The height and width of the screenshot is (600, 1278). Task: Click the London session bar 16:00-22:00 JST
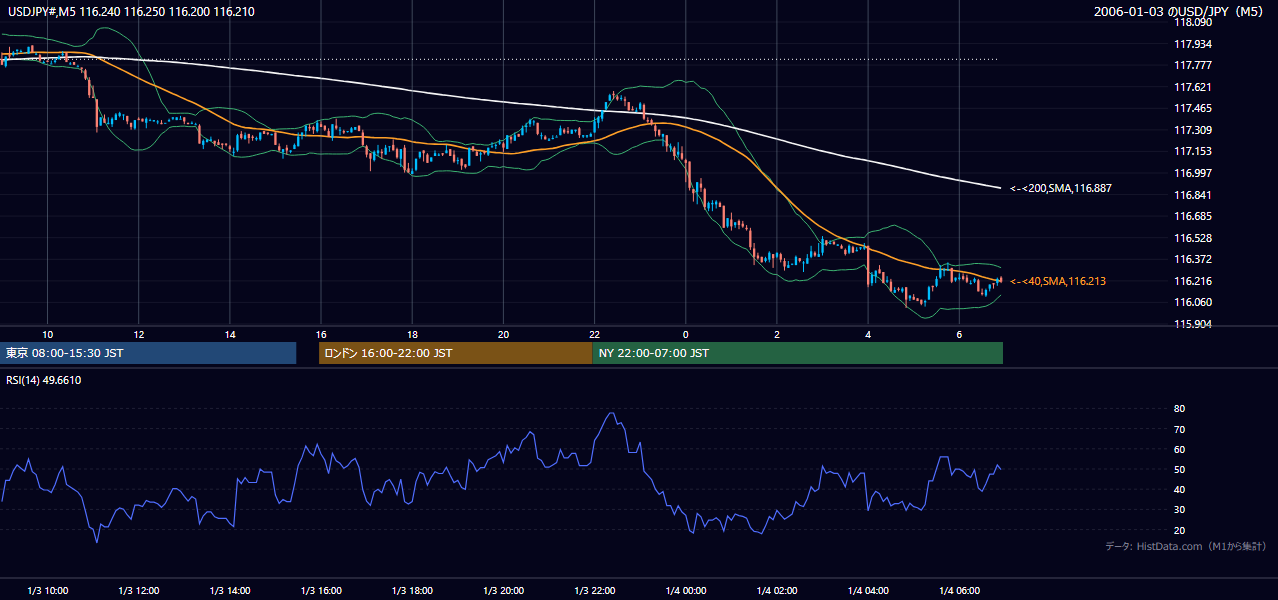pyautogui.click(x=456, y=353)
